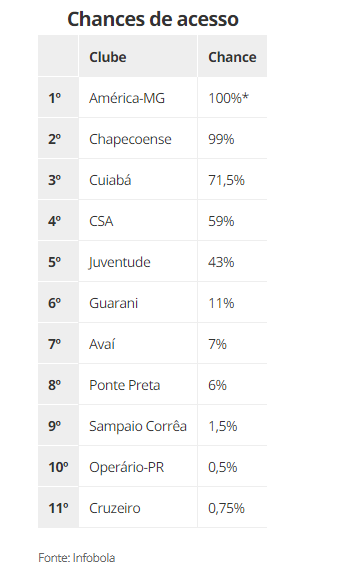
Task: Click the Chances de acesso title
Action: pyautogui.click(x=153, y=19)
